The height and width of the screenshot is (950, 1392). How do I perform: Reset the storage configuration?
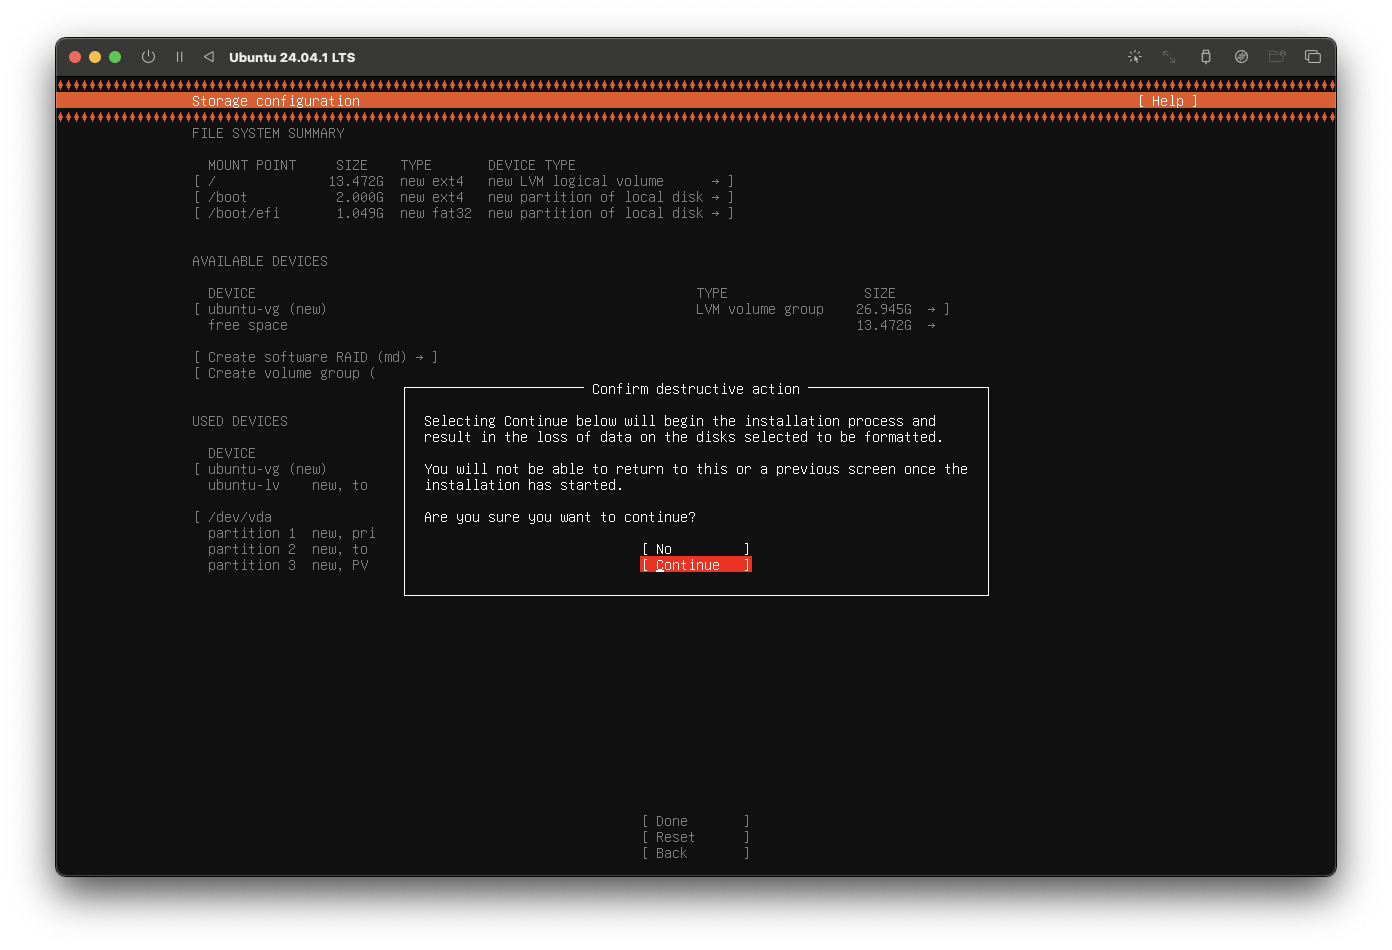[694, 836]
